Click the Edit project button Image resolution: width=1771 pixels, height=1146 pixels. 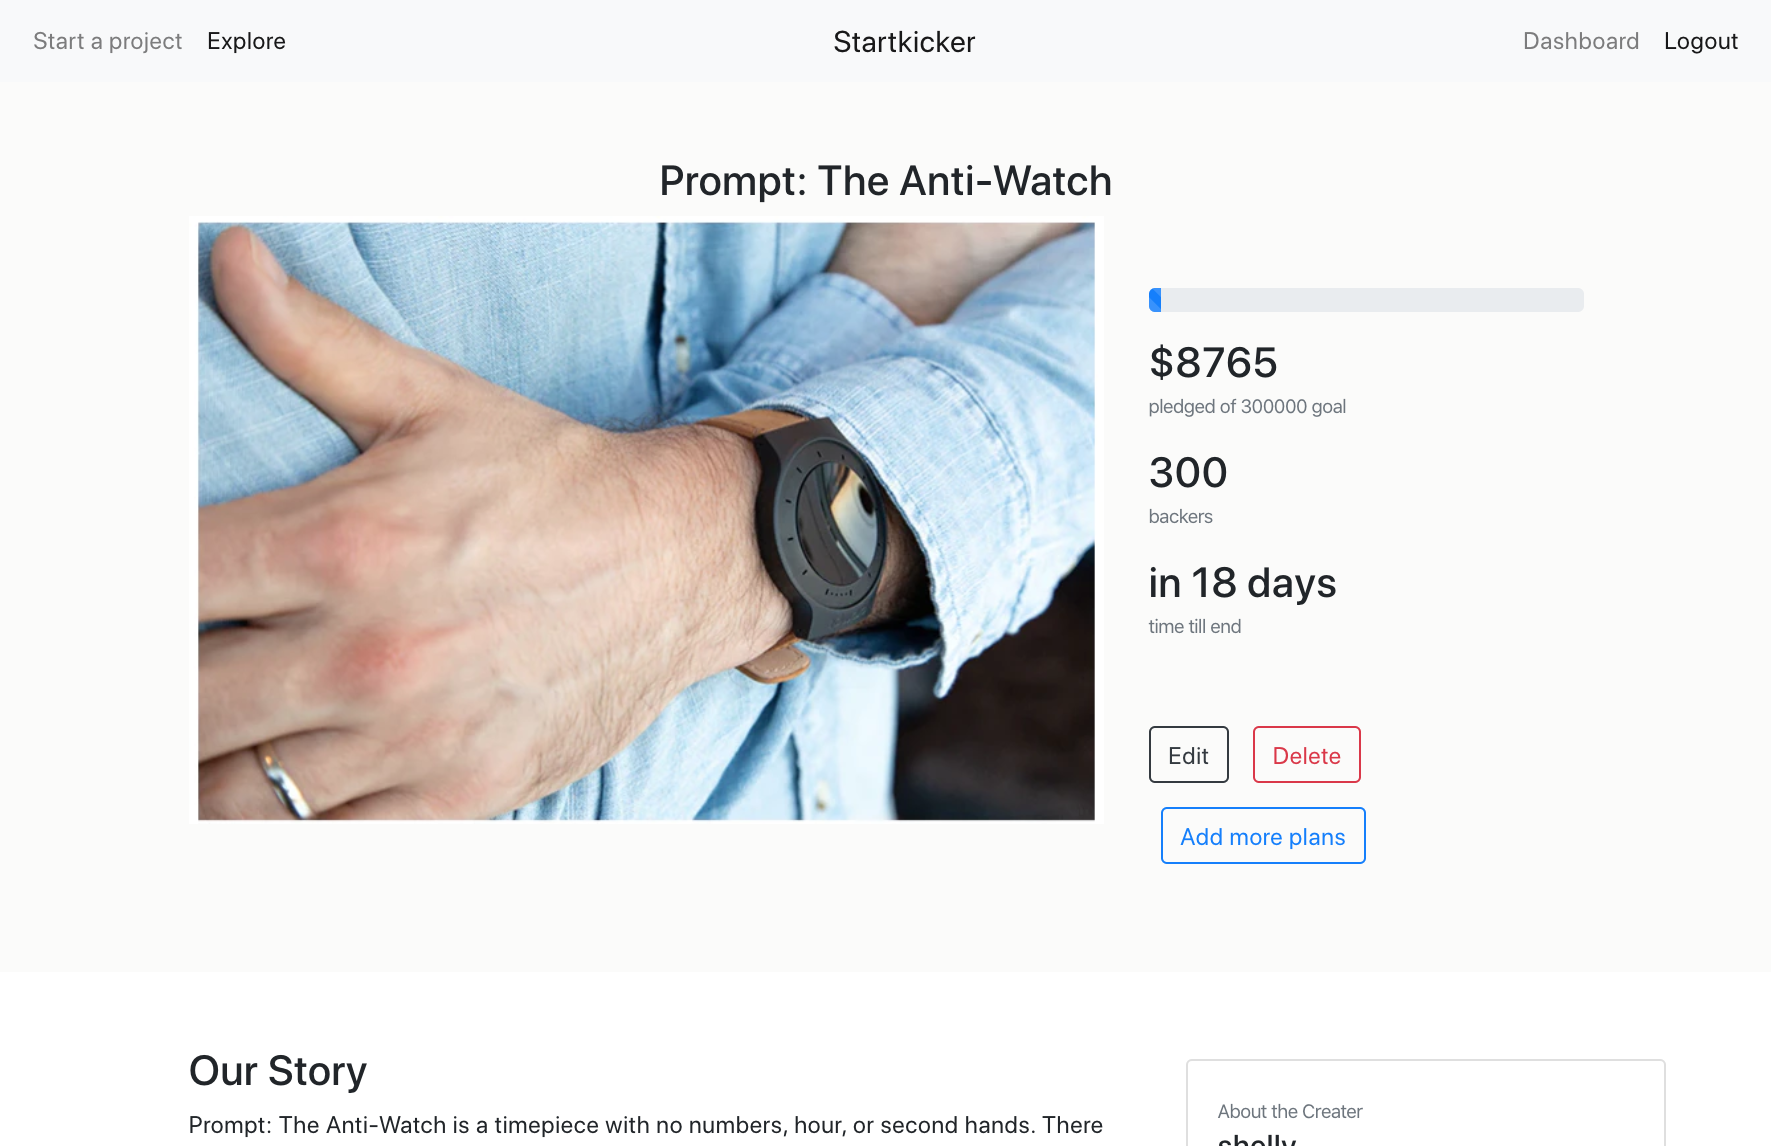pyautogui.click(x=1188, y=755)
